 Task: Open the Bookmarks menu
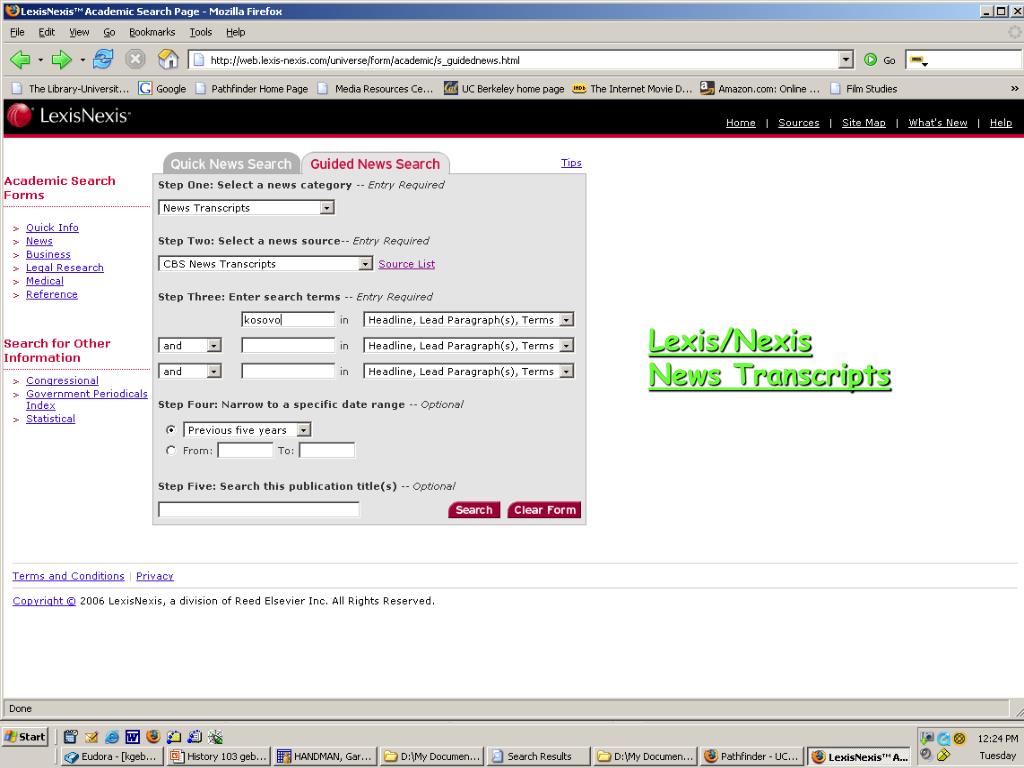(x=152, y=32)
